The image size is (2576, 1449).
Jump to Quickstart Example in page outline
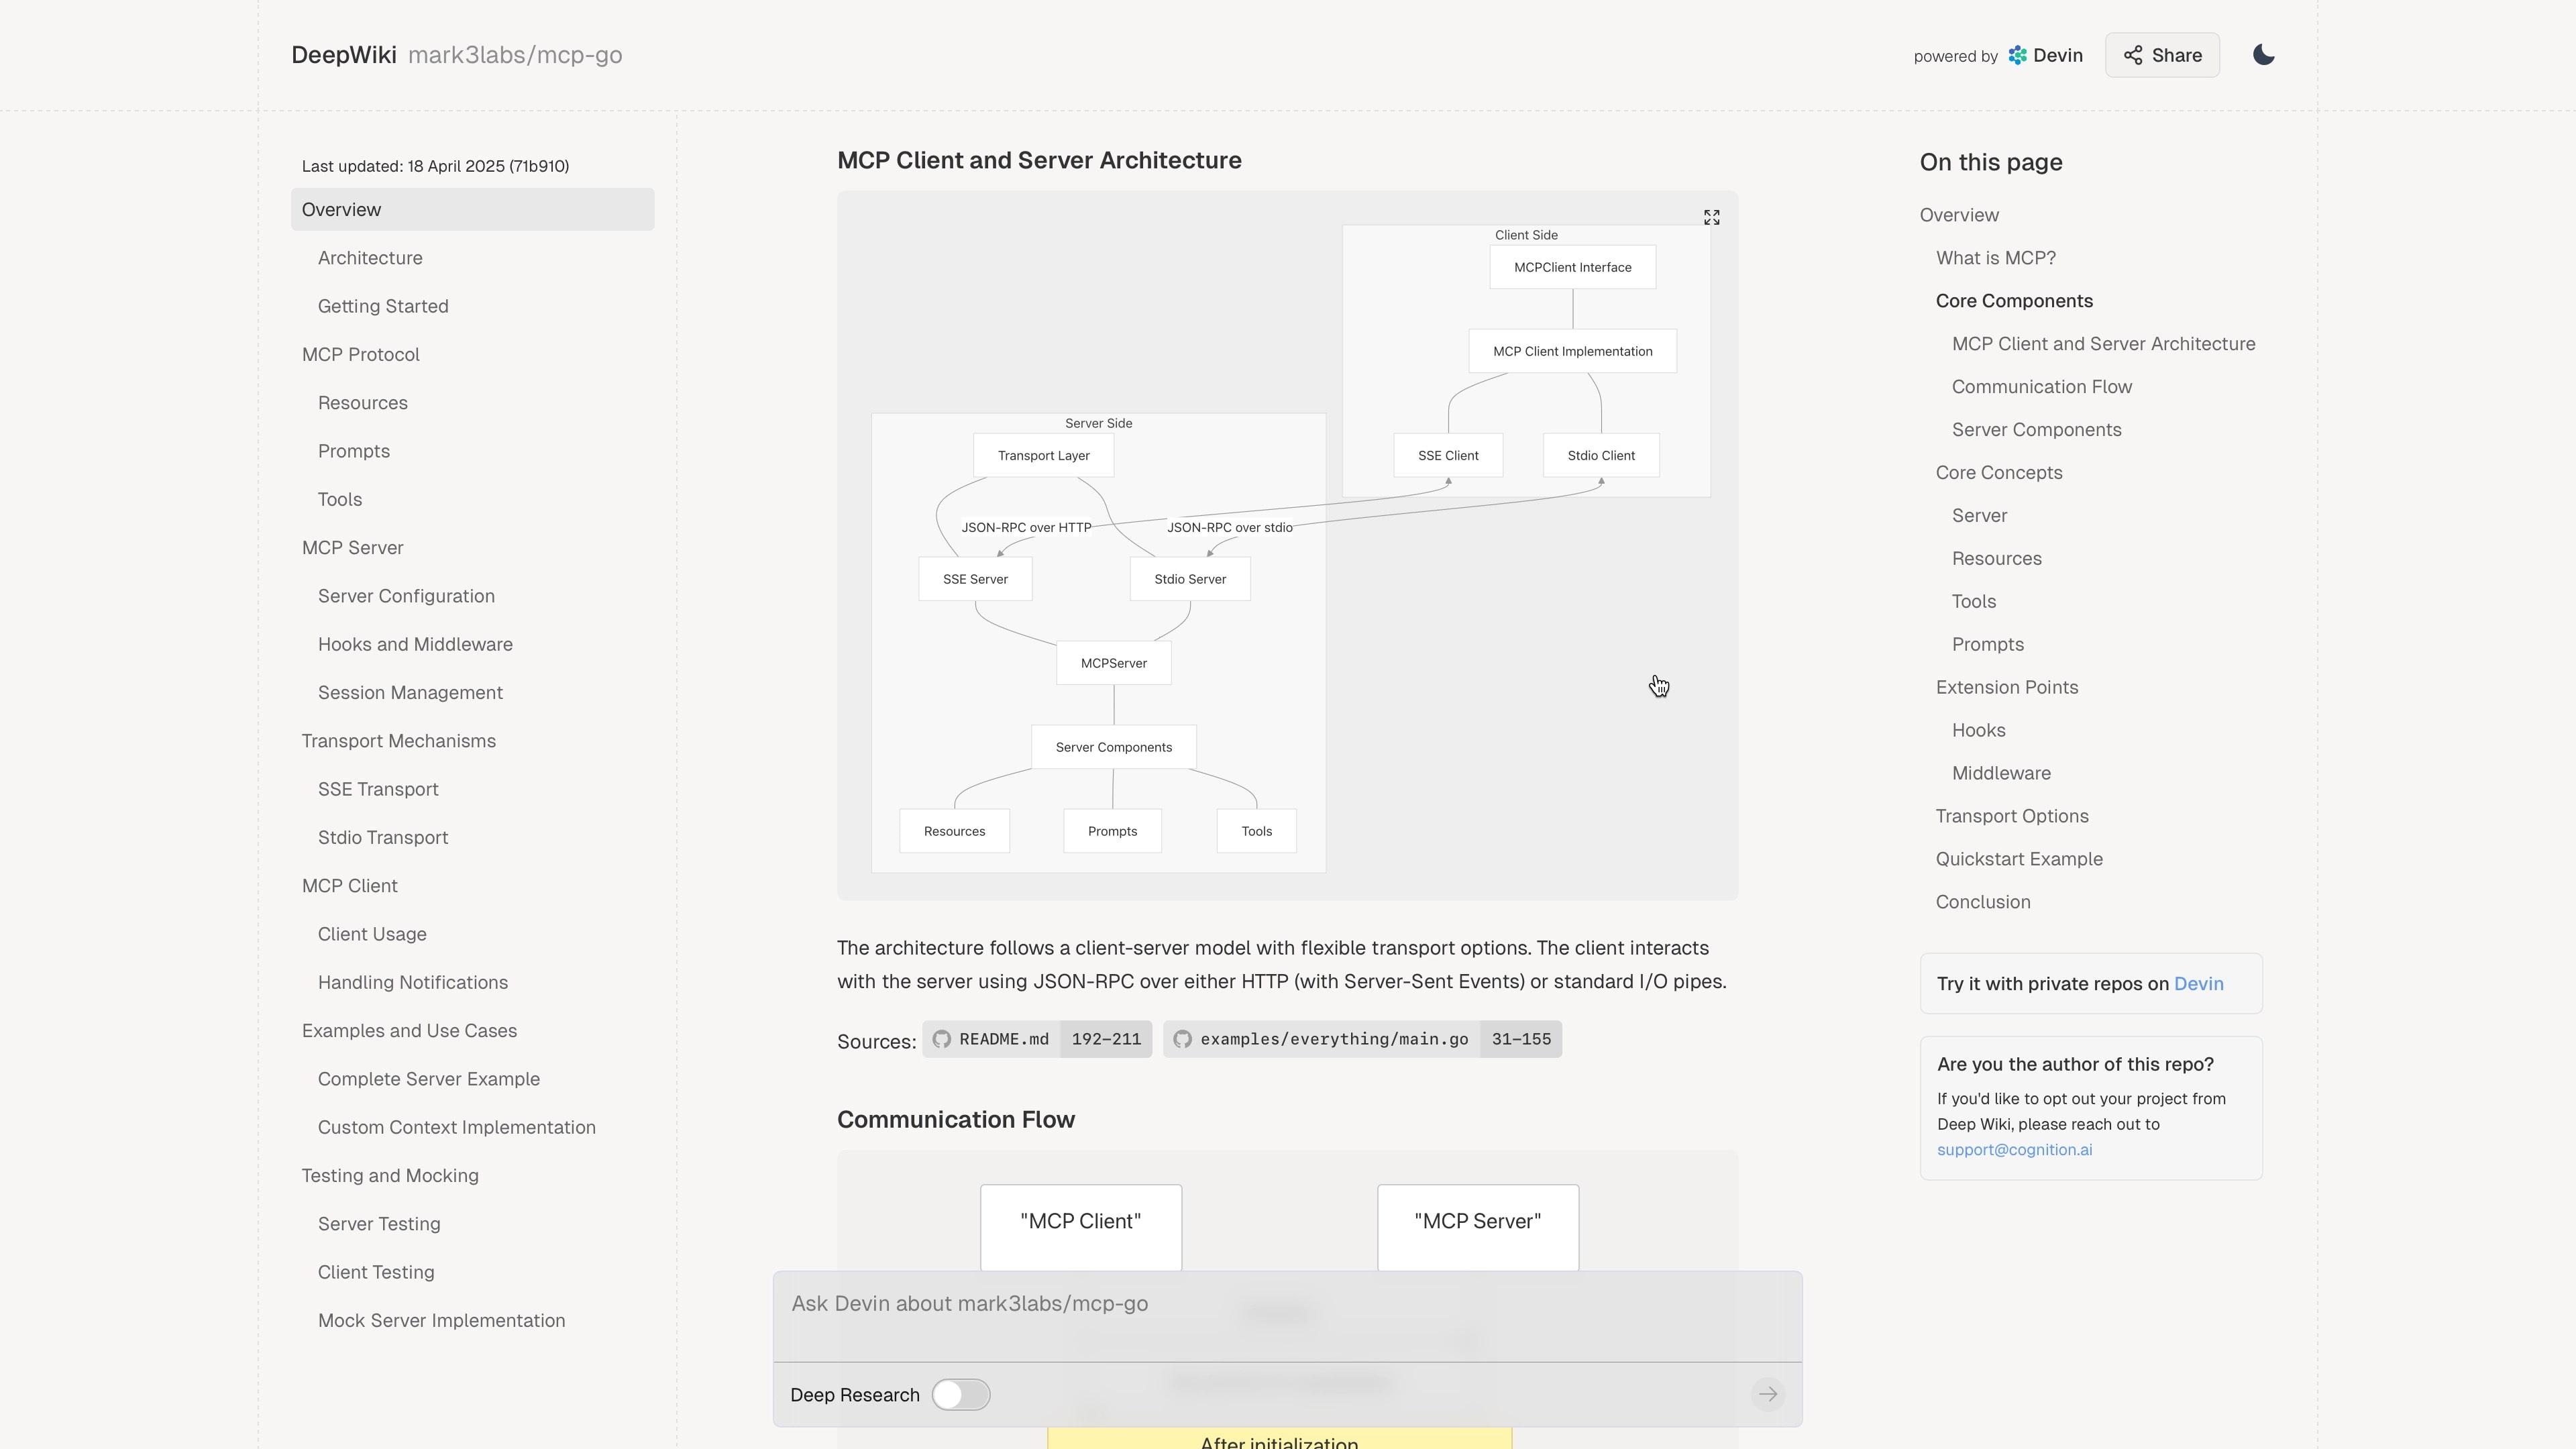[x=2018, y=859]
